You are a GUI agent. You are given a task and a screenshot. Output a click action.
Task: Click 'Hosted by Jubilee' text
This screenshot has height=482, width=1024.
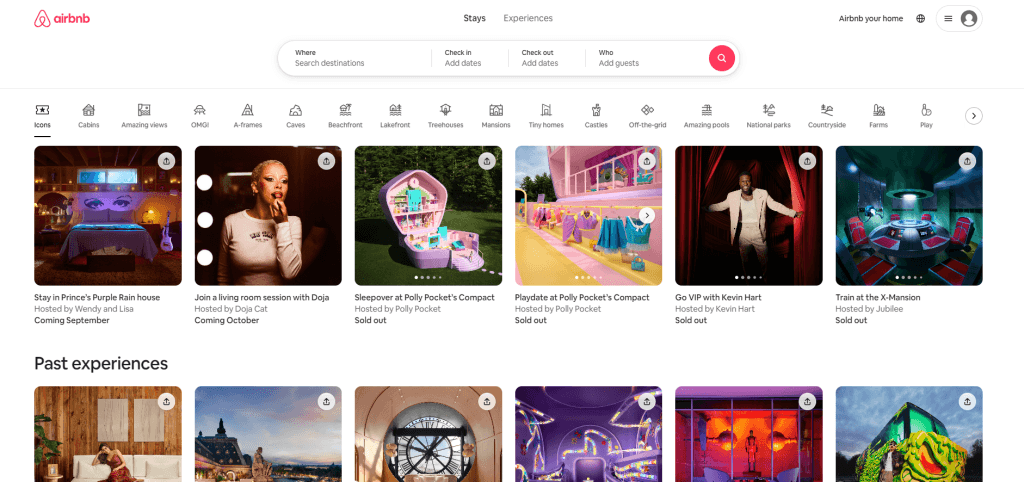click(869, 308)
